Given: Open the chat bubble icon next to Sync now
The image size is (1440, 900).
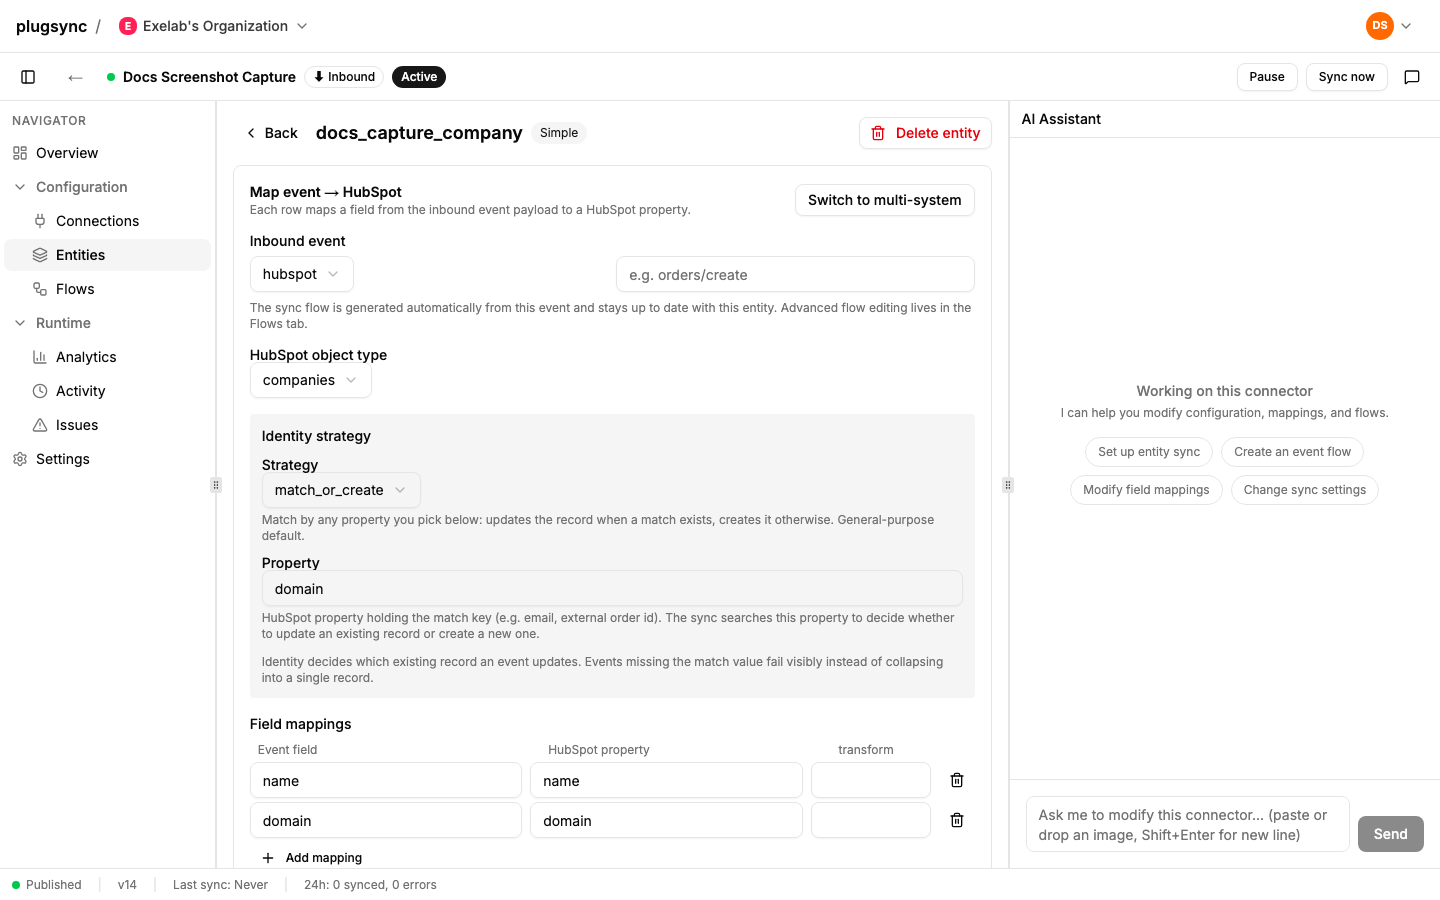Looking at the screenshot, I should pyautogui.click(x=1412, y=77).
